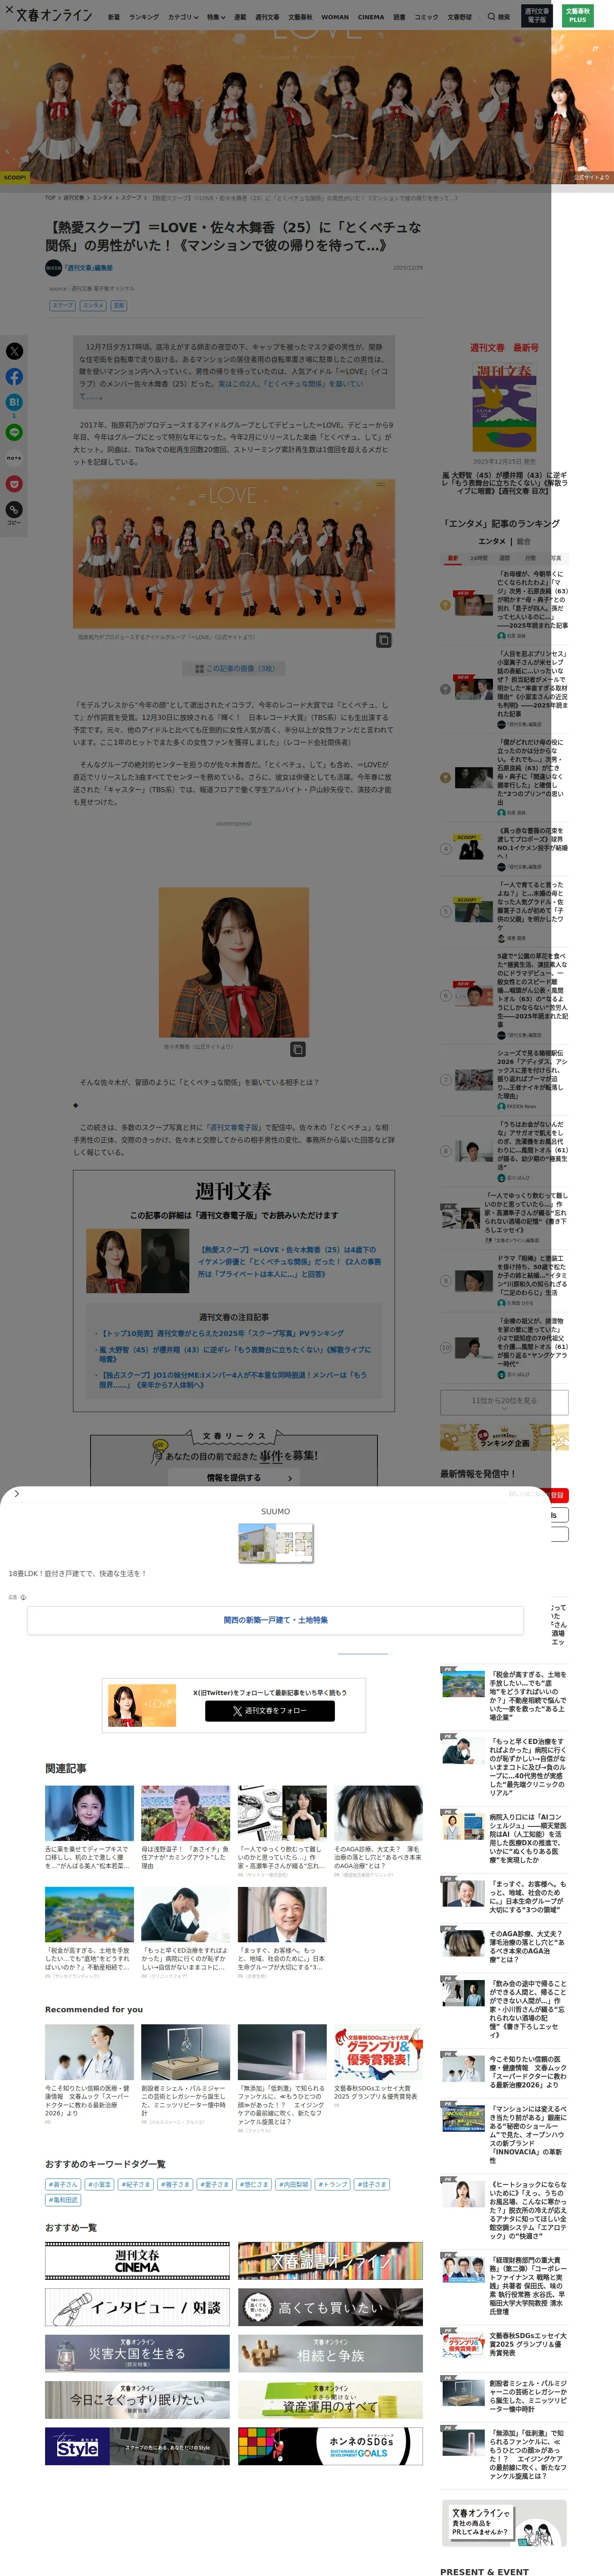Open the トップ10発表 スクープ写真 article link
The width and height of the screenshot is (614, 2576).
[x=222, y=1333]
